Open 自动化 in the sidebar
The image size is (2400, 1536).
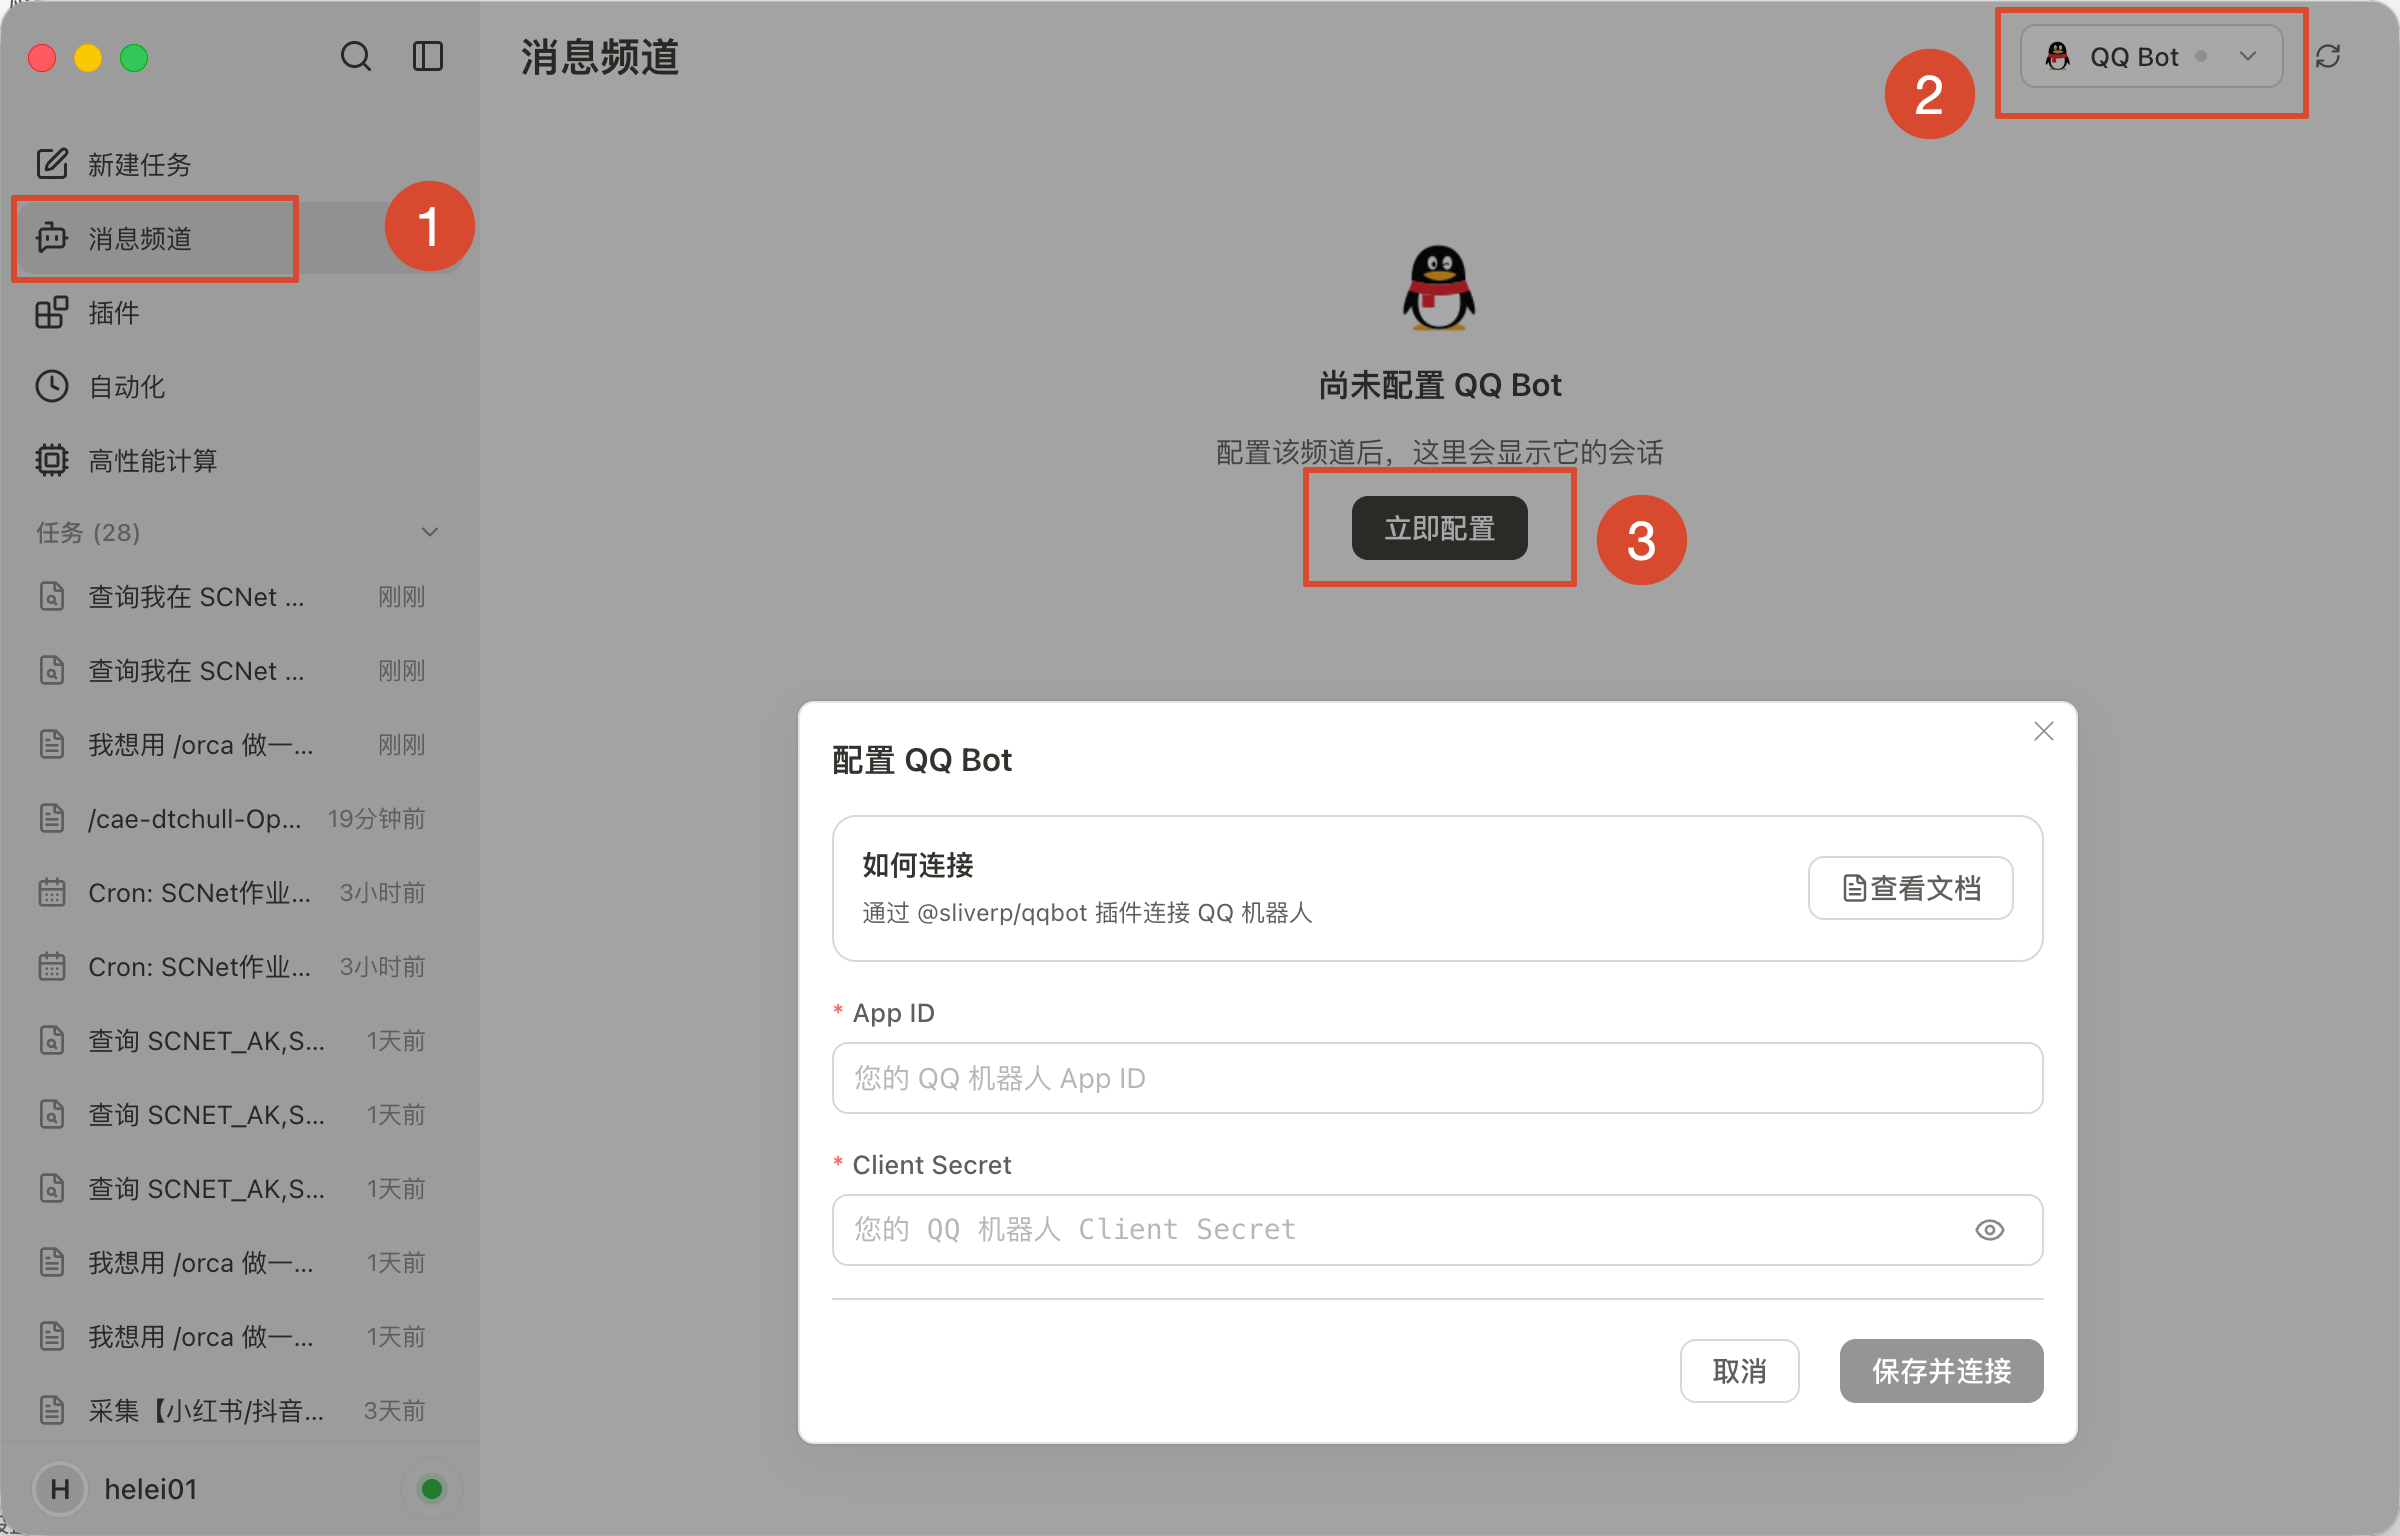[x=240, y=386]
